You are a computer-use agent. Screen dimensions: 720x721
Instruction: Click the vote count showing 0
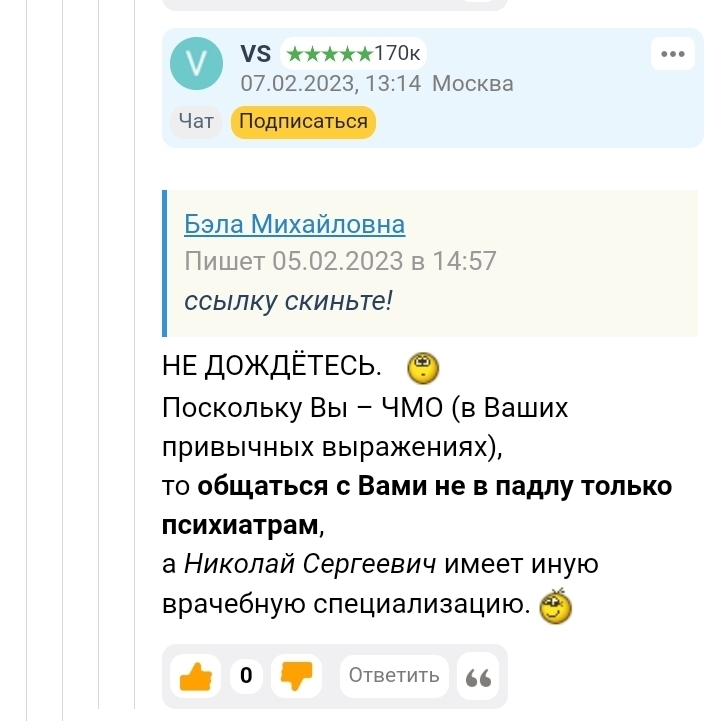click(x=246, y=677)
